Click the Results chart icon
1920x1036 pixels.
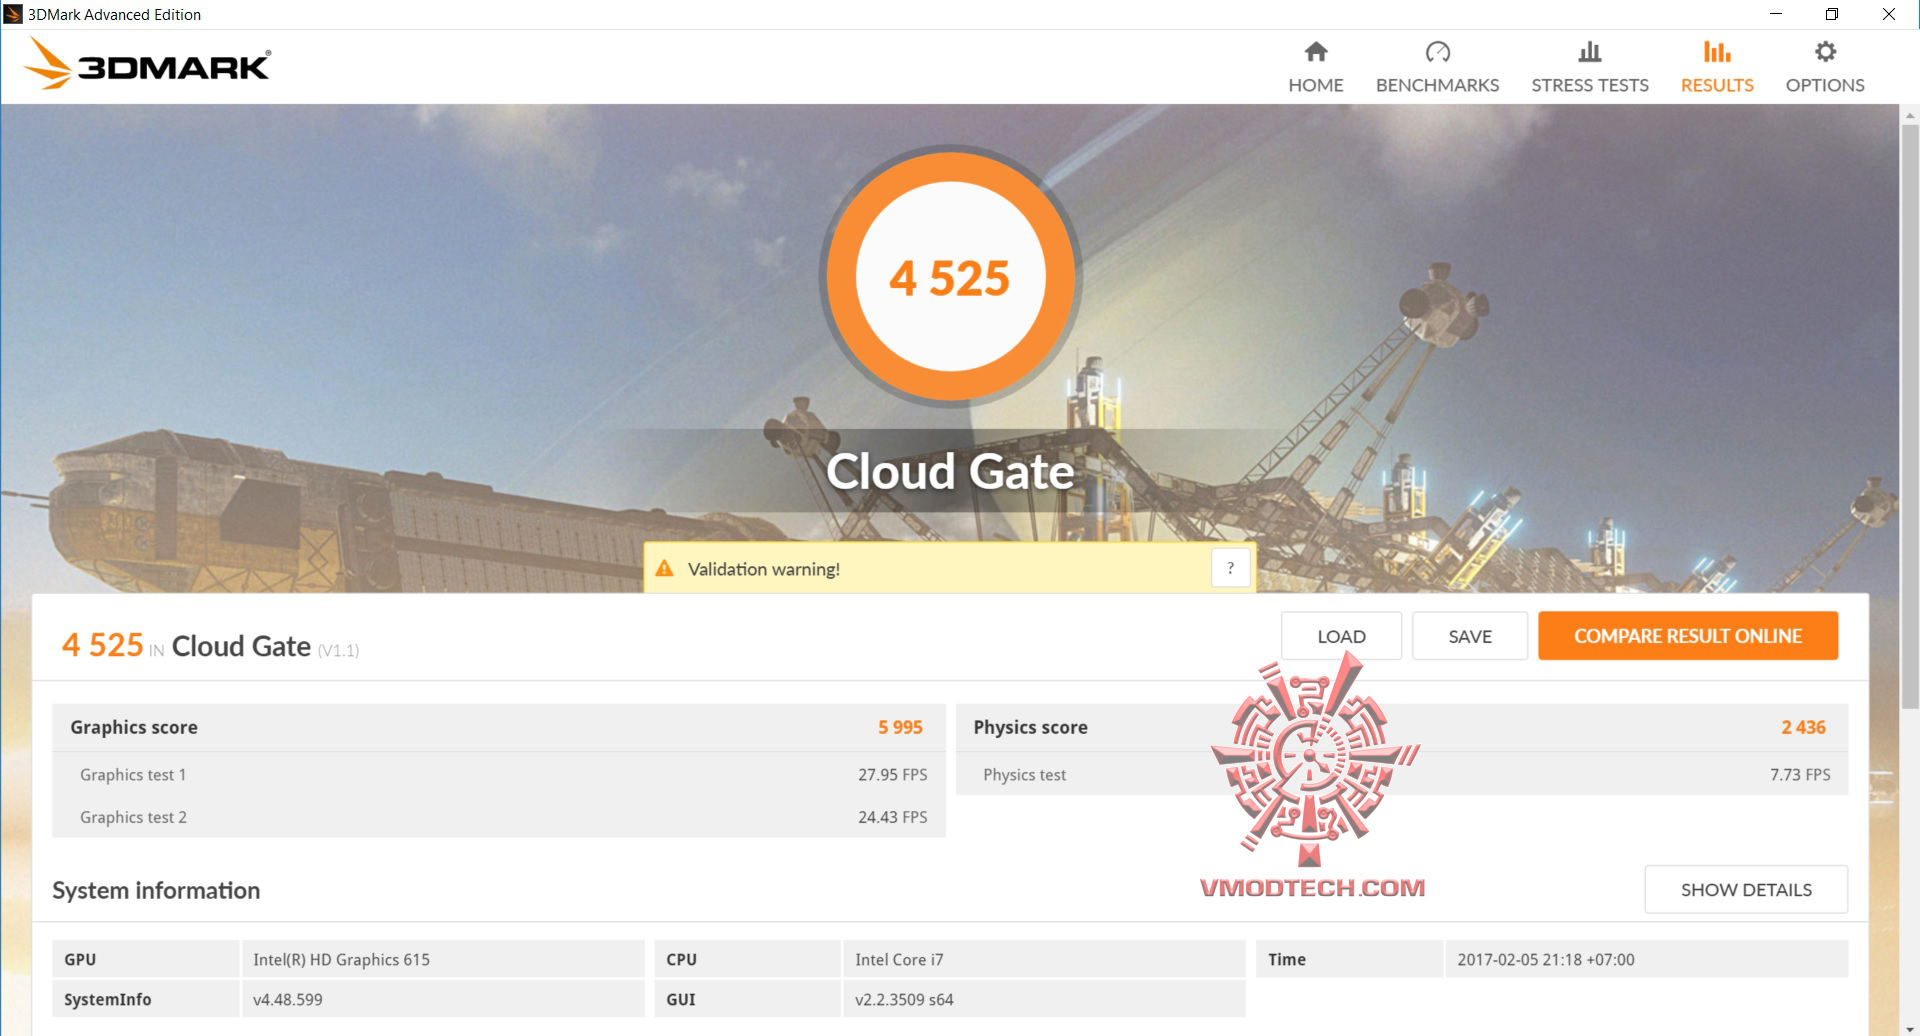point(1717,52)
